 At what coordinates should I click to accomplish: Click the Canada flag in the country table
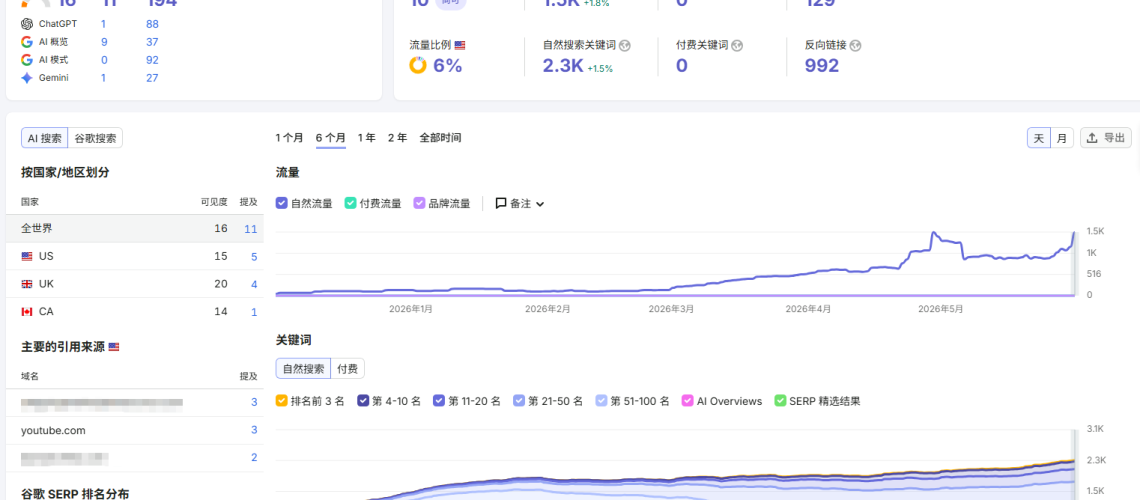point(27,312)
